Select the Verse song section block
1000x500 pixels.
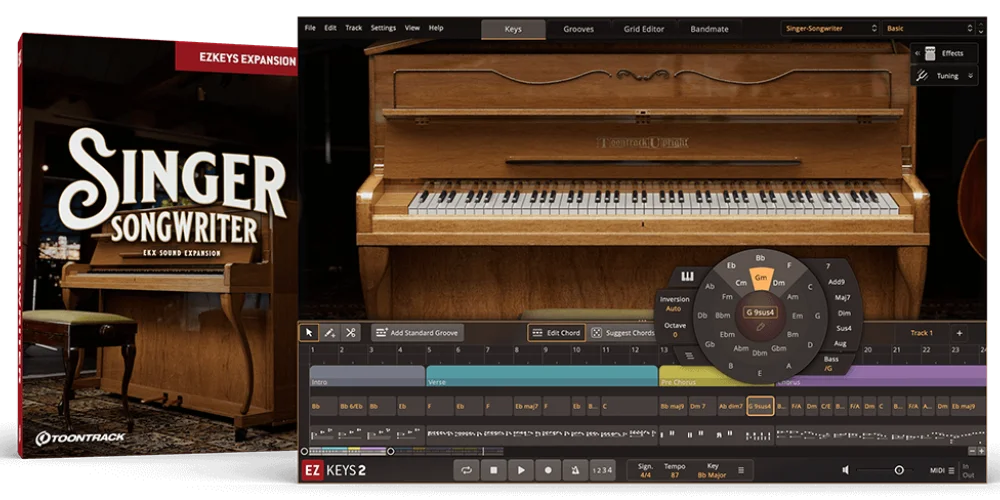[x=542, y=376]
